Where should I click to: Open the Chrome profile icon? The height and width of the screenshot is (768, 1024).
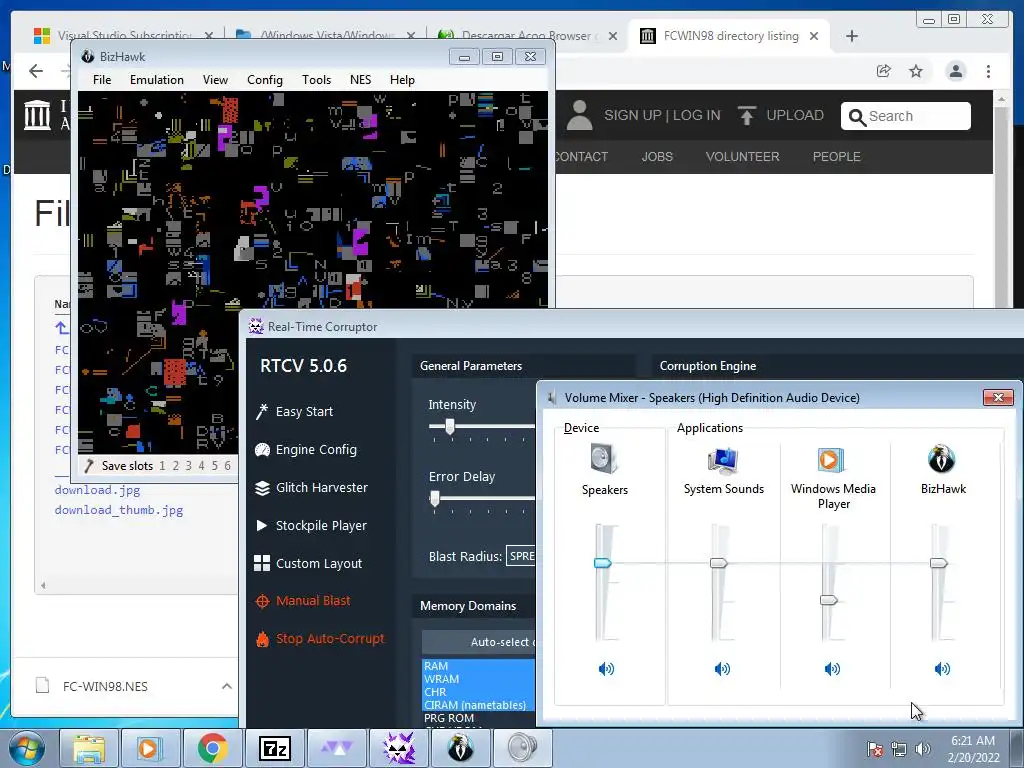coord(955,71)
